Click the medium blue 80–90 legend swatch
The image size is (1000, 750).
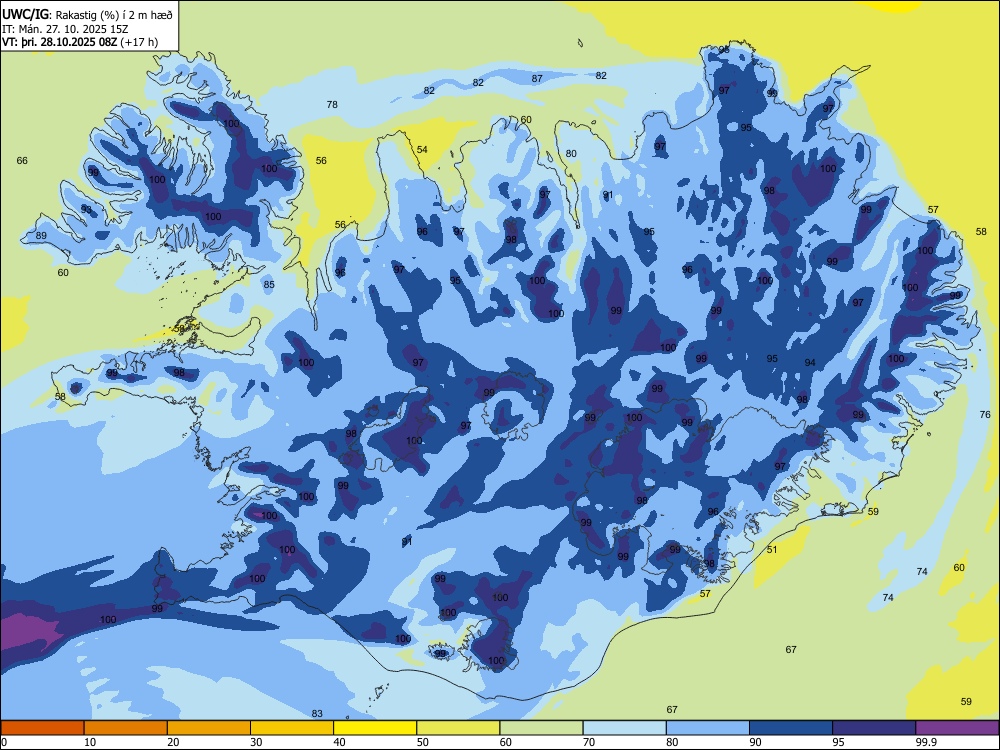coord(708,728)
